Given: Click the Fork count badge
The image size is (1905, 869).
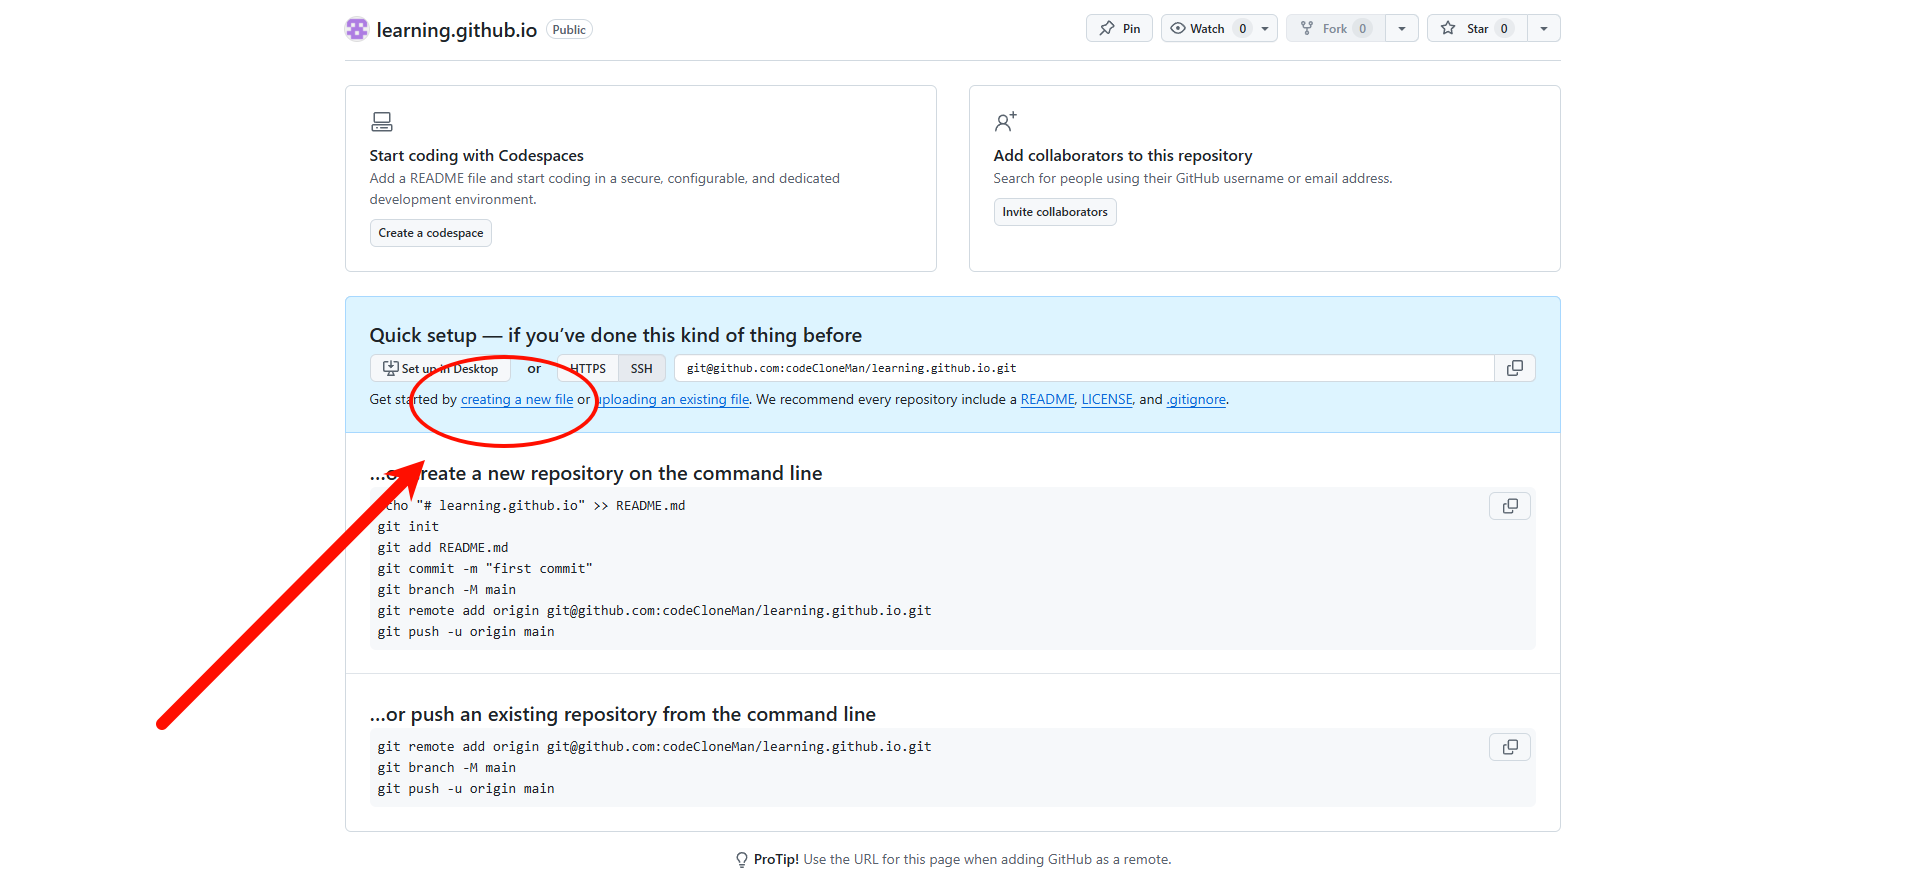Looking at the screenshot, I should (x=1362, y=28).
